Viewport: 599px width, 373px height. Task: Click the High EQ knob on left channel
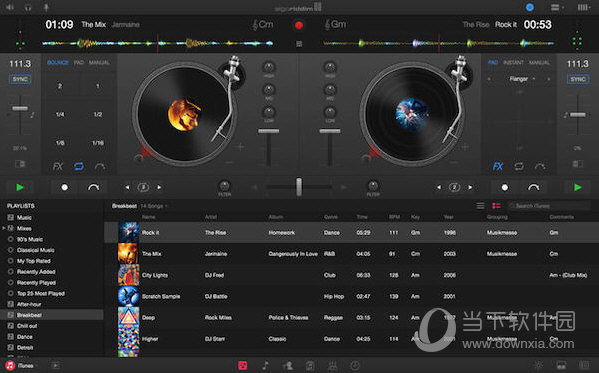click(x=269, y=68)
